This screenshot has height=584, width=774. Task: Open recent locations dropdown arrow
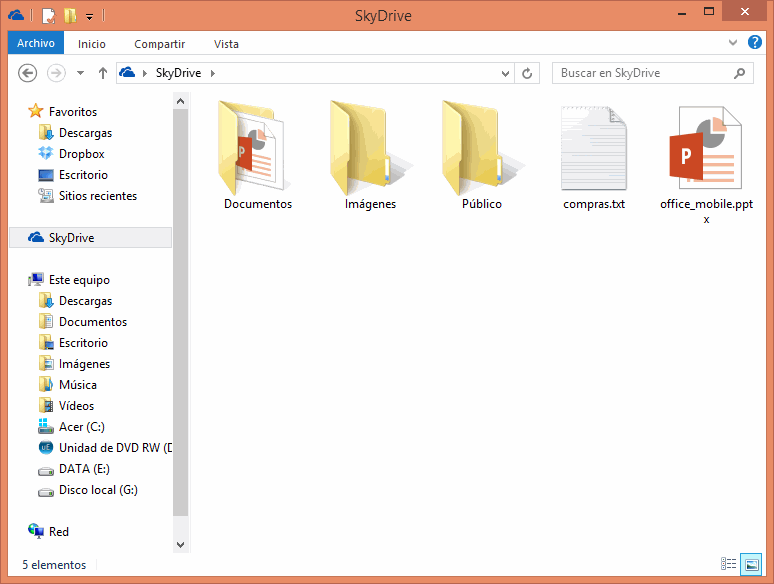(81, 73)
